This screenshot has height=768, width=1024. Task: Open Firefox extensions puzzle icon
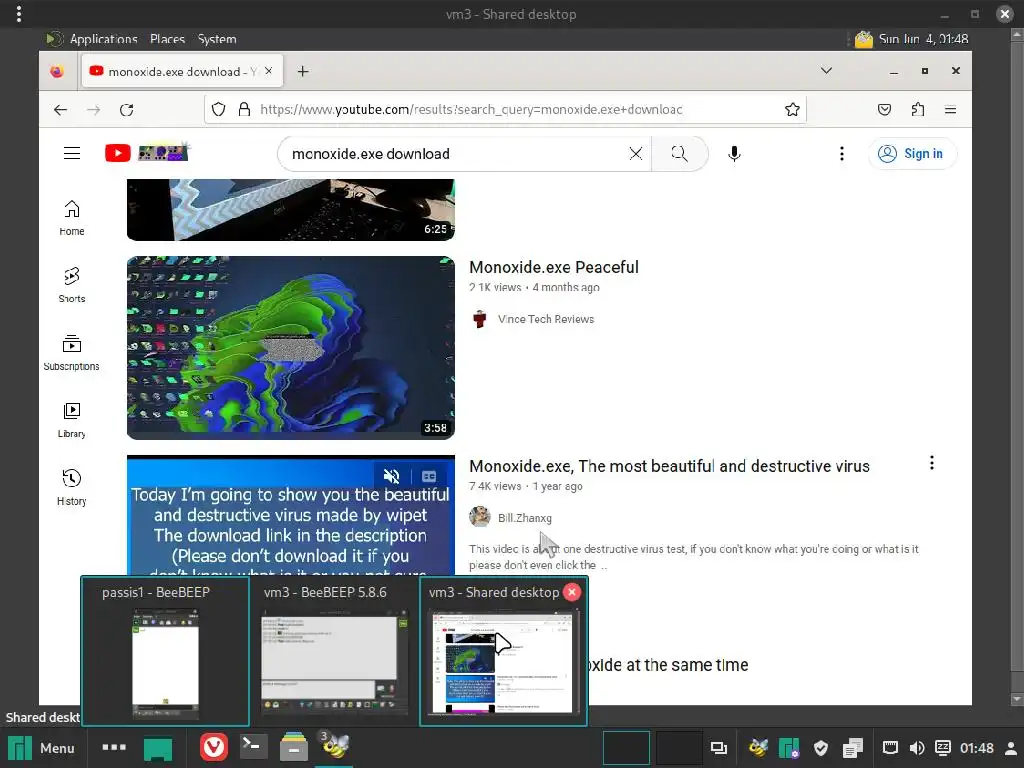pyautogui.click(x=918, y=110)
